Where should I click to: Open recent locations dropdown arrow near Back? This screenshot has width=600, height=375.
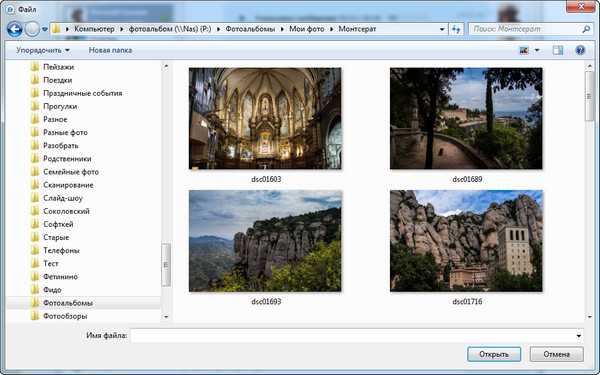tap(45, 29)
